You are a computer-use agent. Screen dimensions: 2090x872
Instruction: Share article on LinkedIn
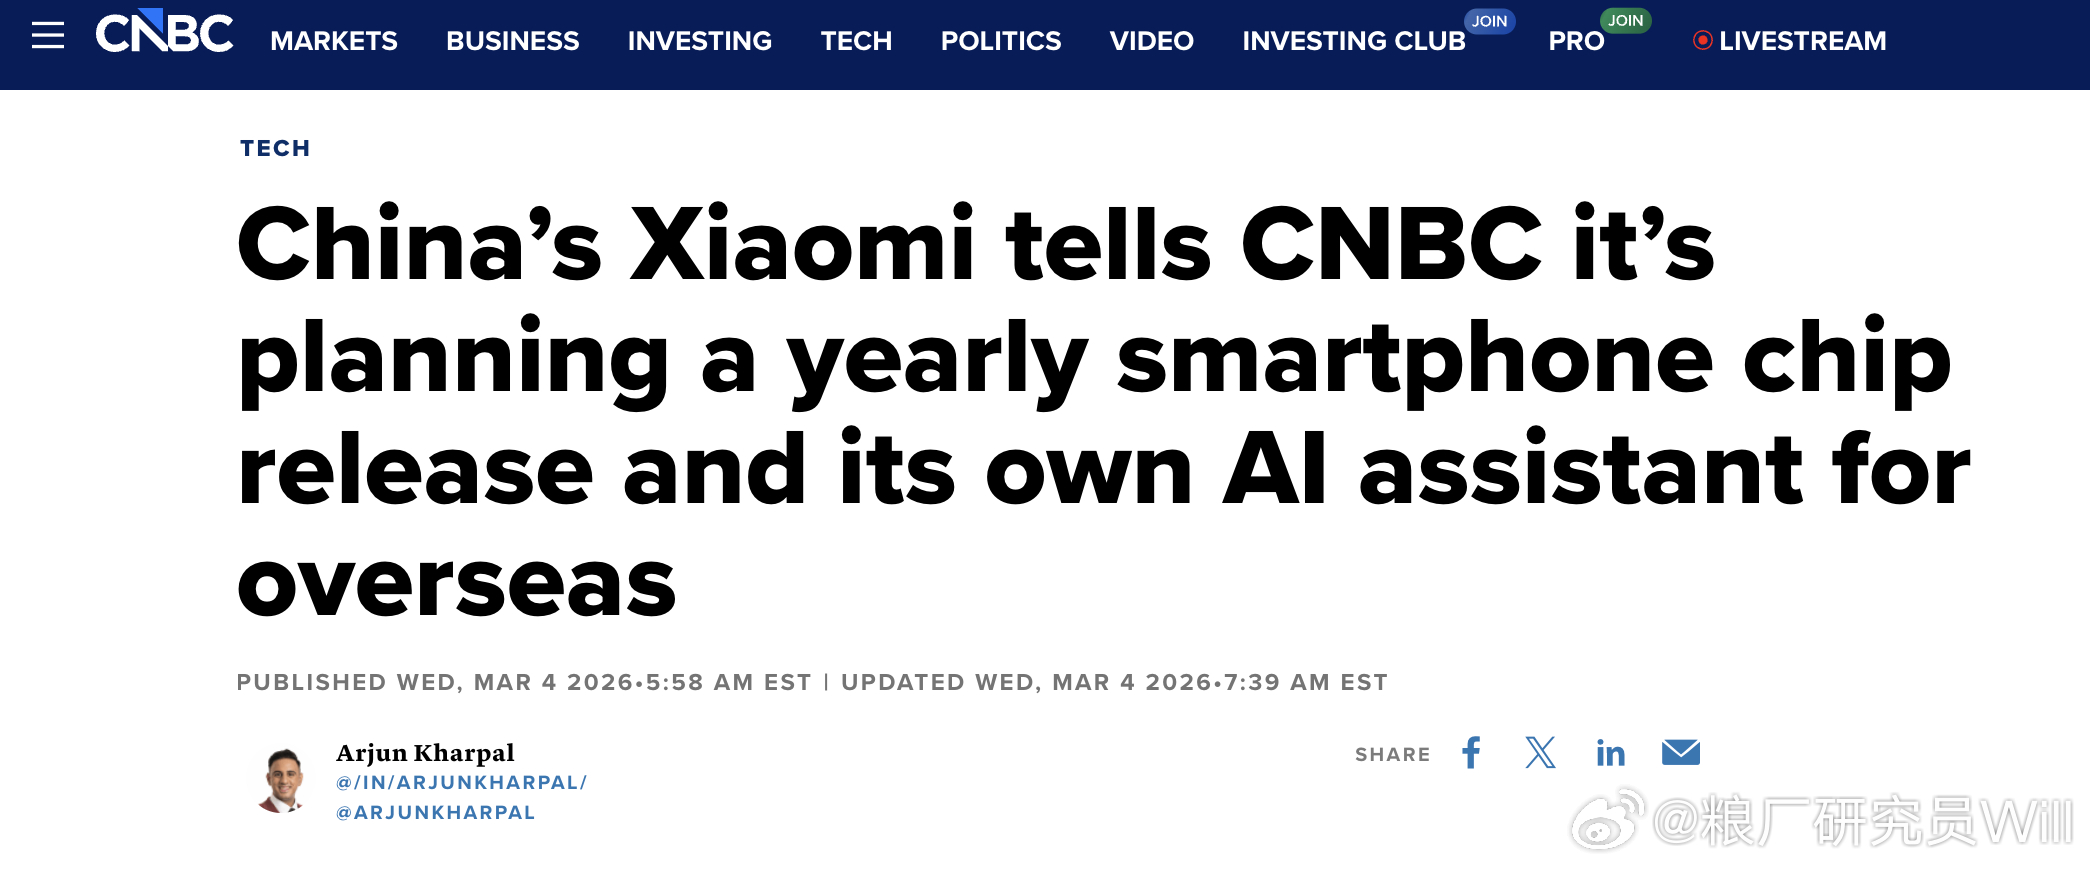pos(1610,753)
